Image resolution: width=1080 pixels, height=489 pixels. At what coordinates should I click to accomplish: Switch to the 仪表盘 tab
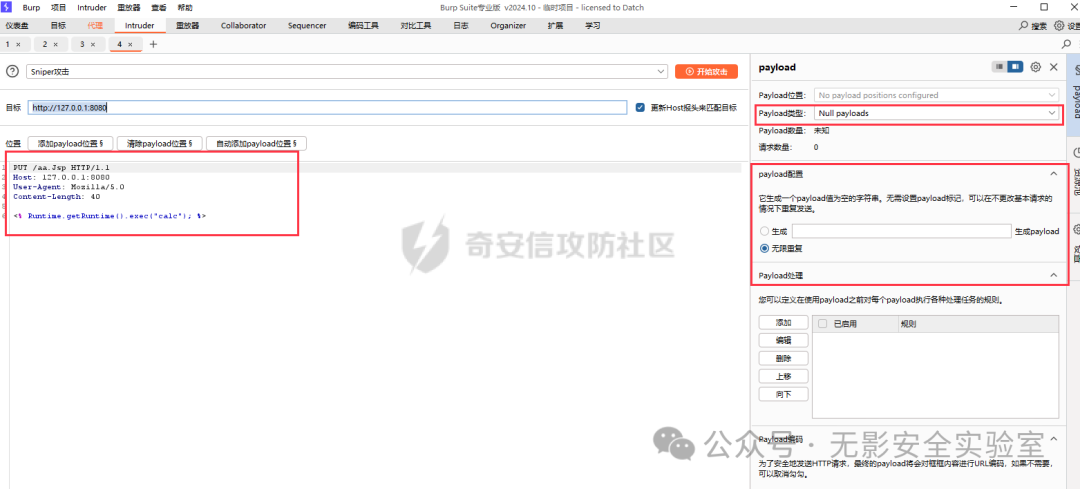17,25
